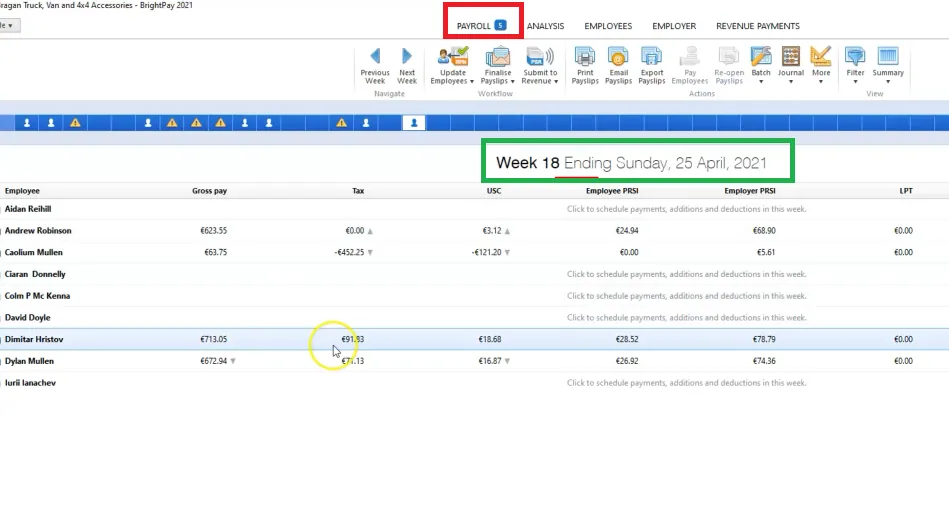The image size is (949, 532).
Task: Open the Finalise Payslips dropdown
Action: coord(497,65)
